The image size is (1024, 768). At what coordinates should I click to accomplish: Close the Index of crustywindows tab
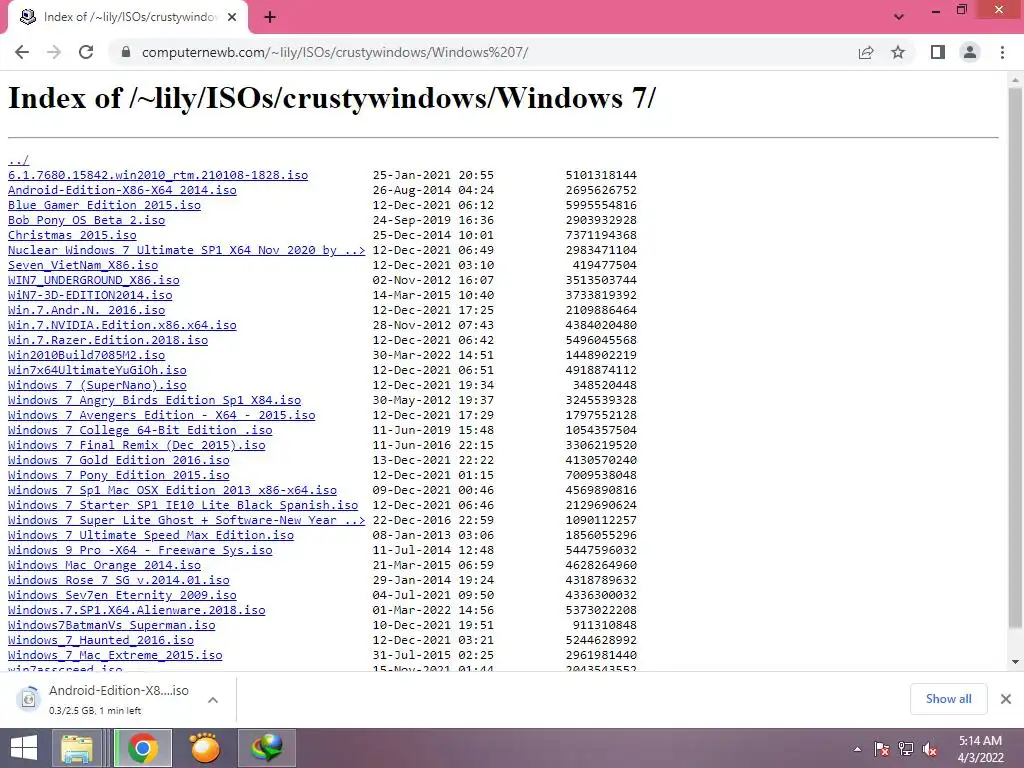232,18
